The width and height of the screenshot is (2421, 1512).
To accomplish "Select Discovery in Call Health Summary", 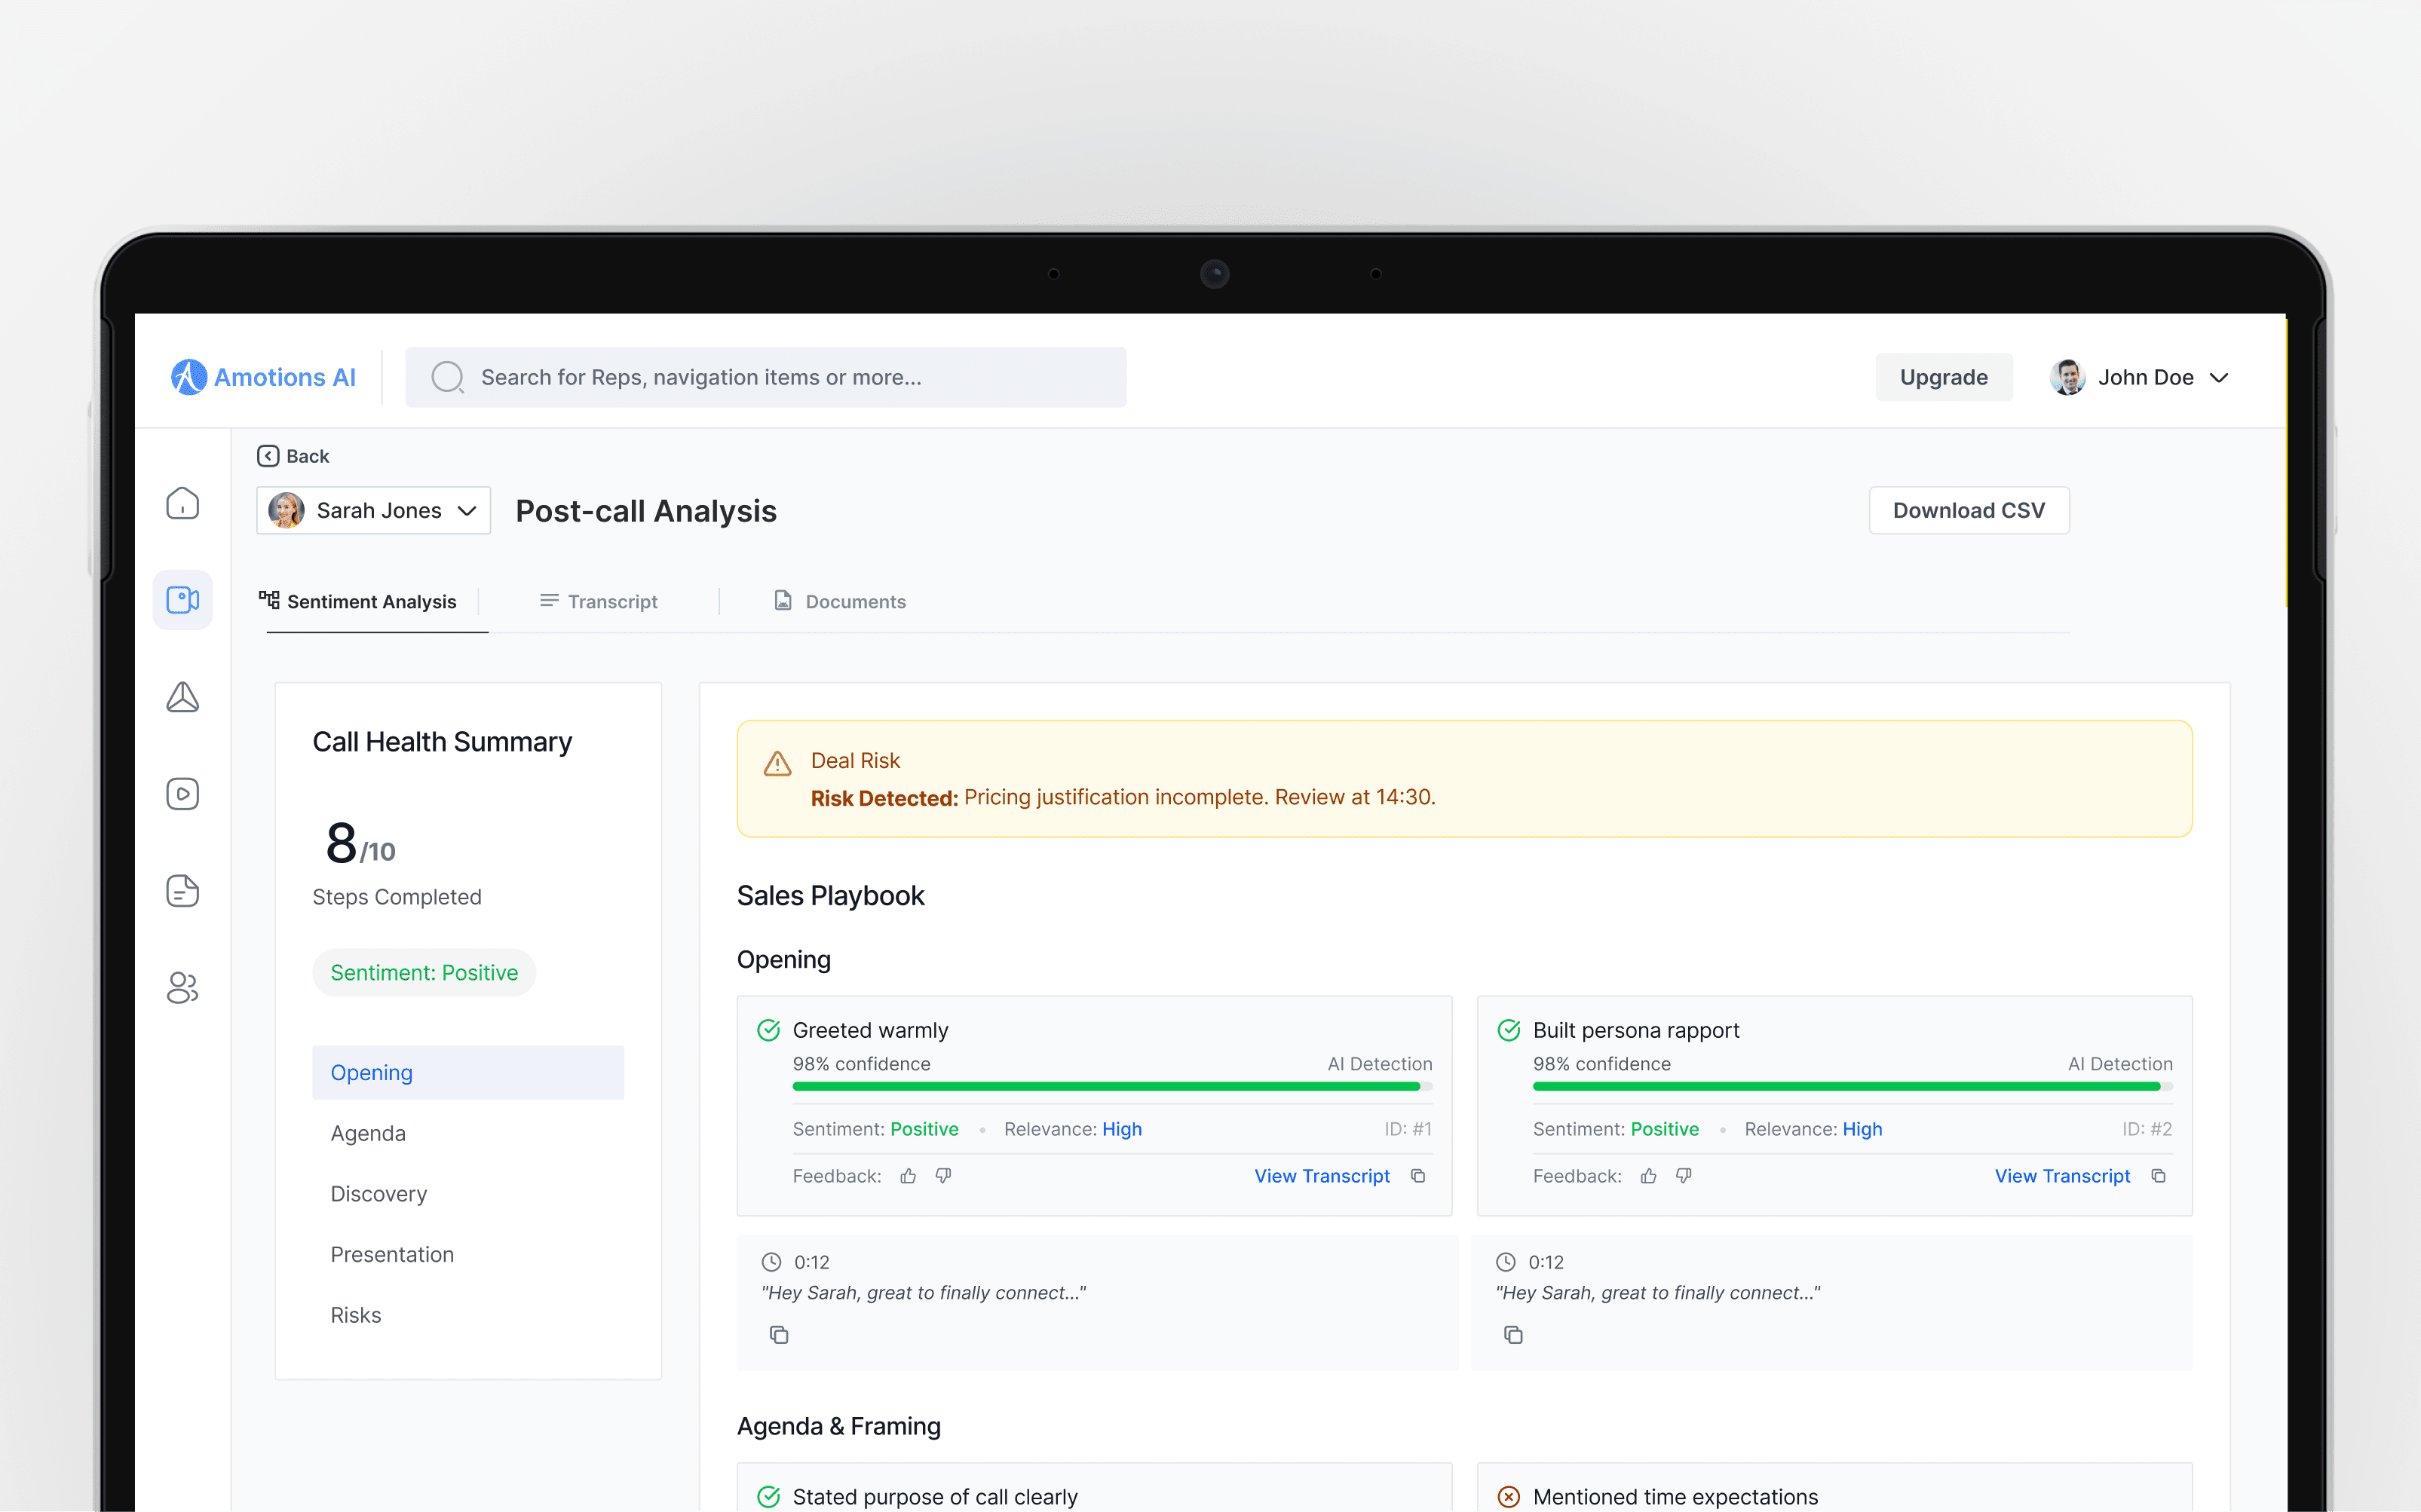I will click(x=379, y=1194).
